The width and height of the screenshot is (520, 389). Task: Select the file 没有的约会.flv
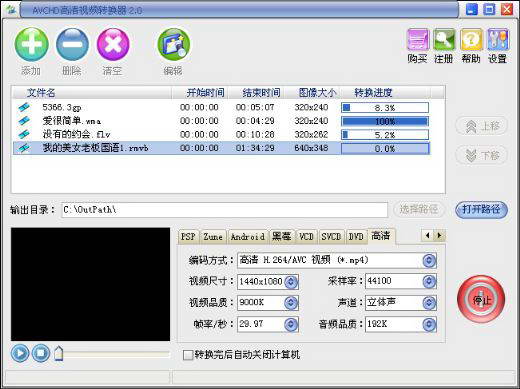coord(76,134)
